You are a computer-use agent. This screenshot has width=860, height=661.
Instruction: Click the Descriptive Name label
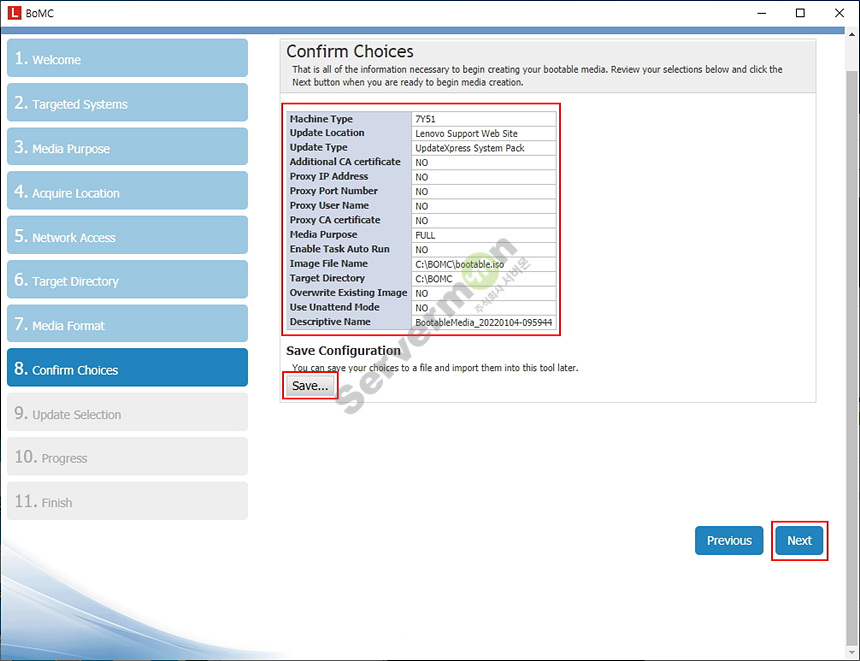coord(330,321)
